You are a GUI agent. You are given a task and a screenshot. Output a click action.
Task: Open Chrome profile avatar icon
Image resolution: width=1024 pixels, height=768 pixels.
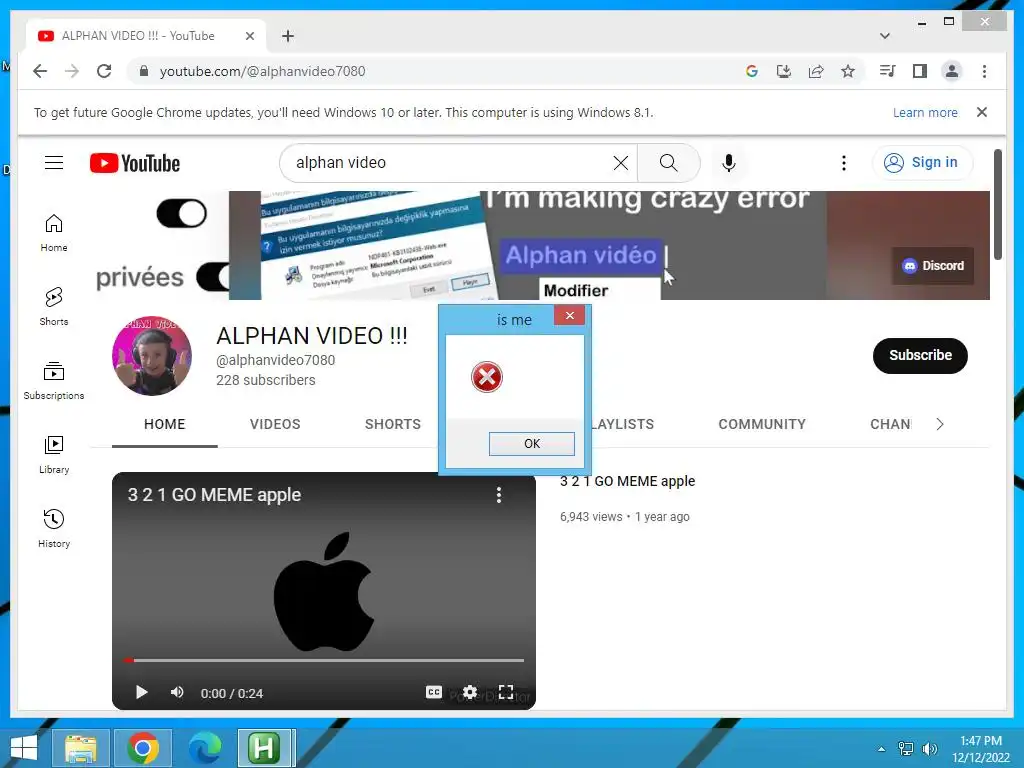click(952, 71)
